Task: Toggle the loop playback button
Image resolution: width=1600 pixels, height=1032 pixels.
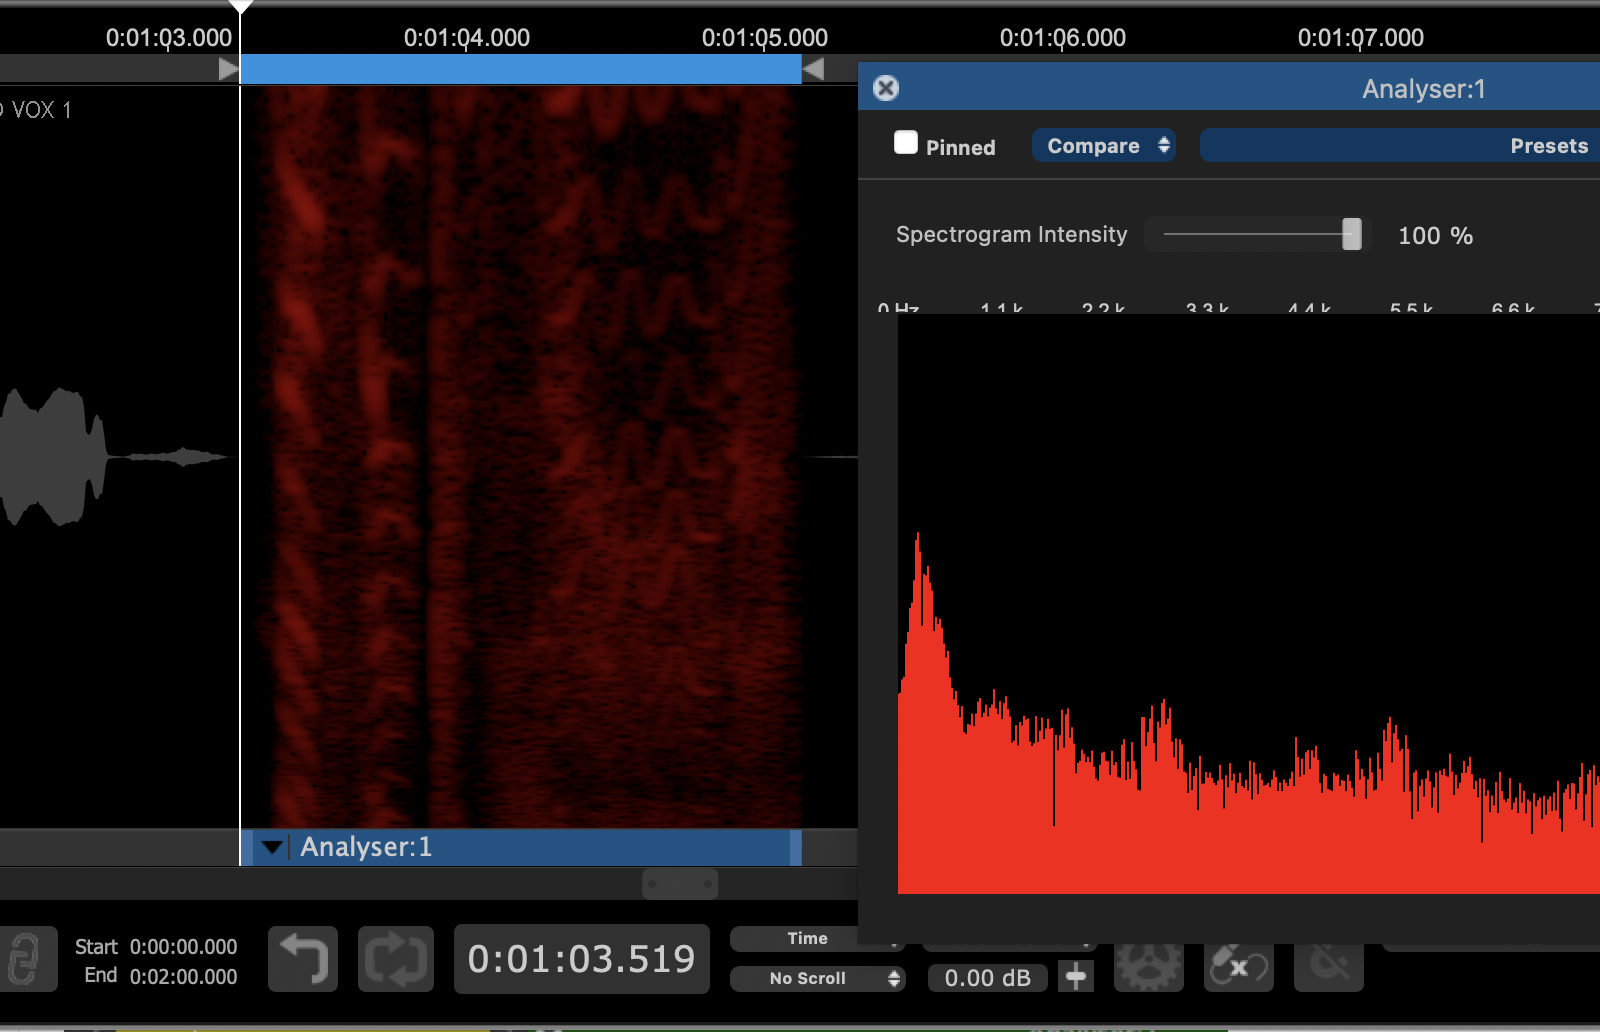Action: point(396,960)
